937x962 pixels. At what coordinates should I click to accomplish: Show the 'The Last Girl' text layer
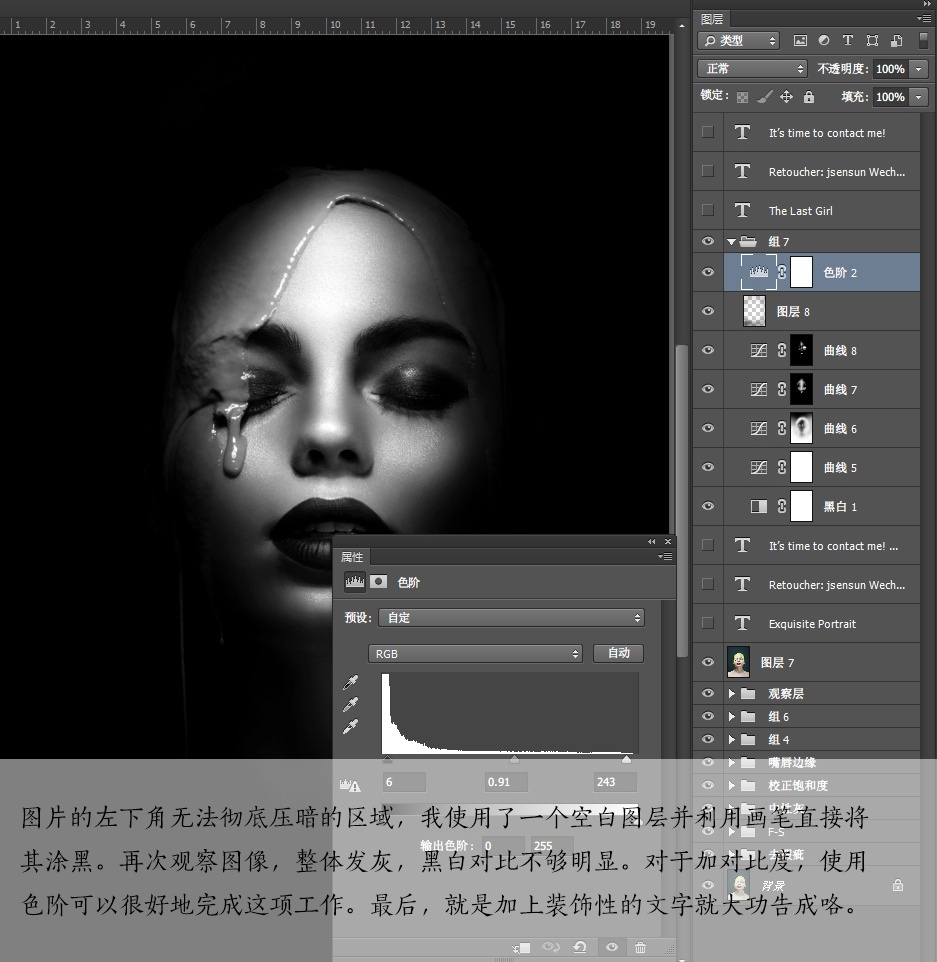[x=708, y=210]
